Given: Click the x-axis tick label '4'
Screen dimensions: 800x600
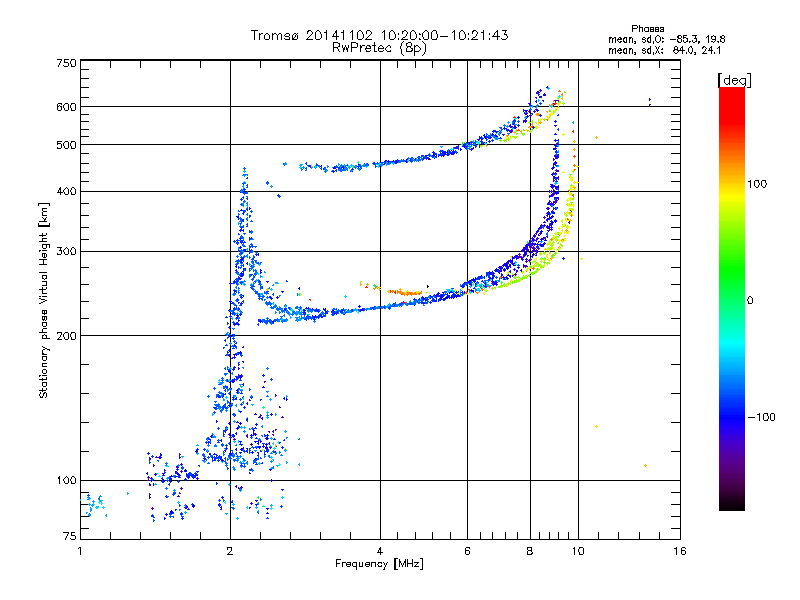Looking at the screenshot, I should pyautogui.click(x=380, y=551).
